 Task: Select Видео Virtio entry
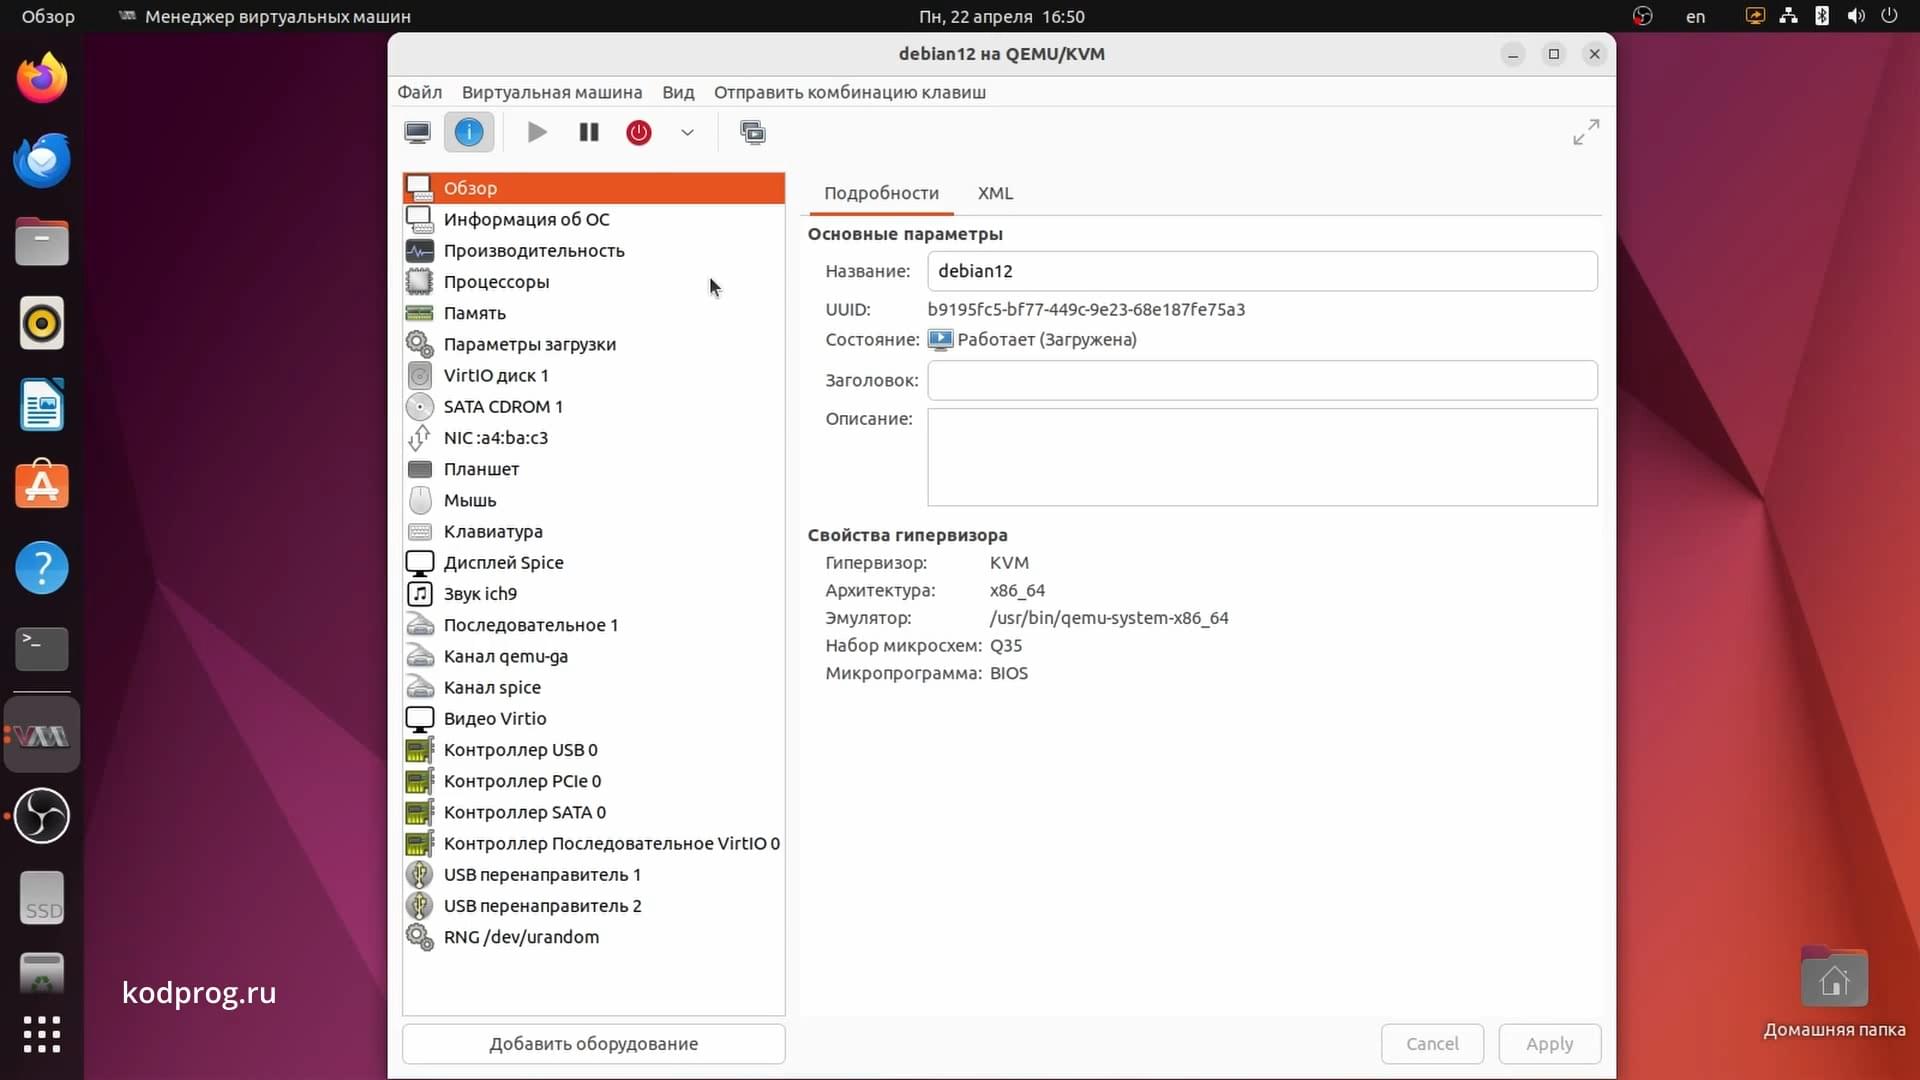(594, 718)
